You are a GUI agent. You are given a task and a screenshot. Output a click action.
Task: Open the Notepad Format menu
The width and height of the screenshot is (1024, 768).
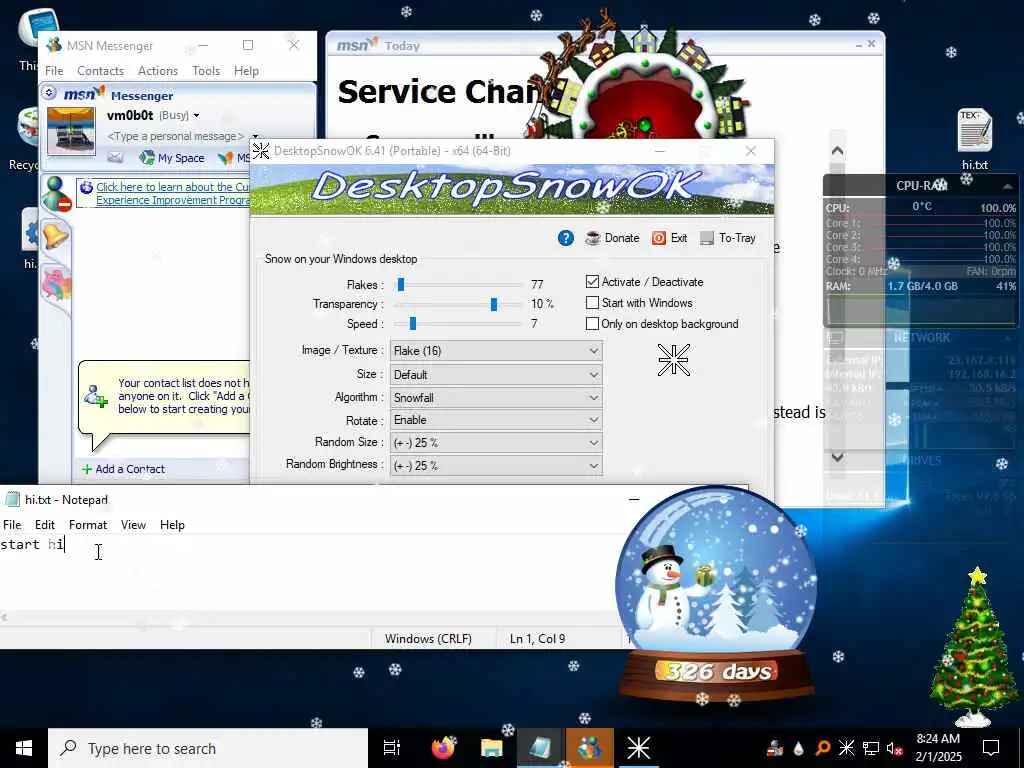(x=88, y=525)
